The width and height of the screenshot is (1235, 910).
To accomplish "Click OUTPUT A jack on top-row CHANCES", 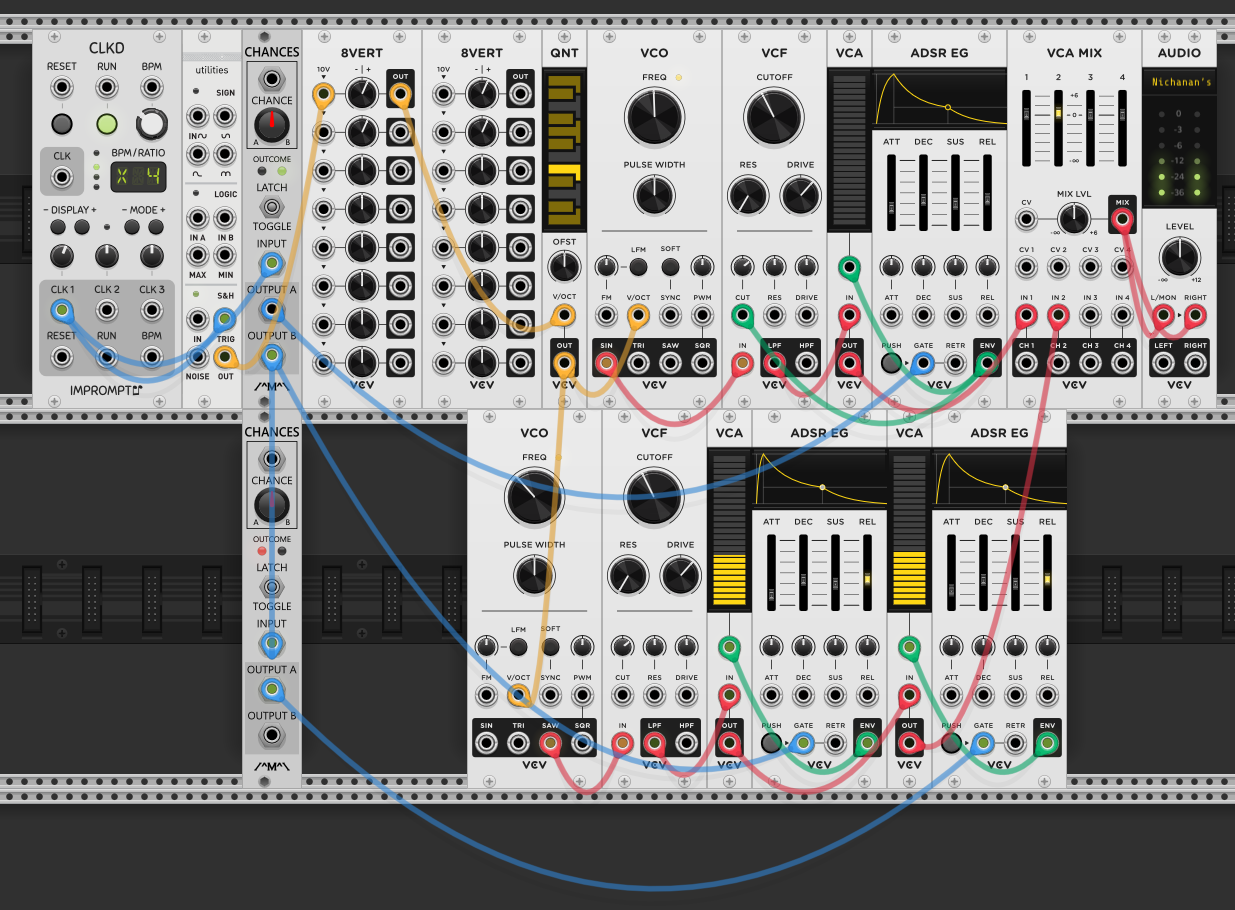I will point(271,310).
